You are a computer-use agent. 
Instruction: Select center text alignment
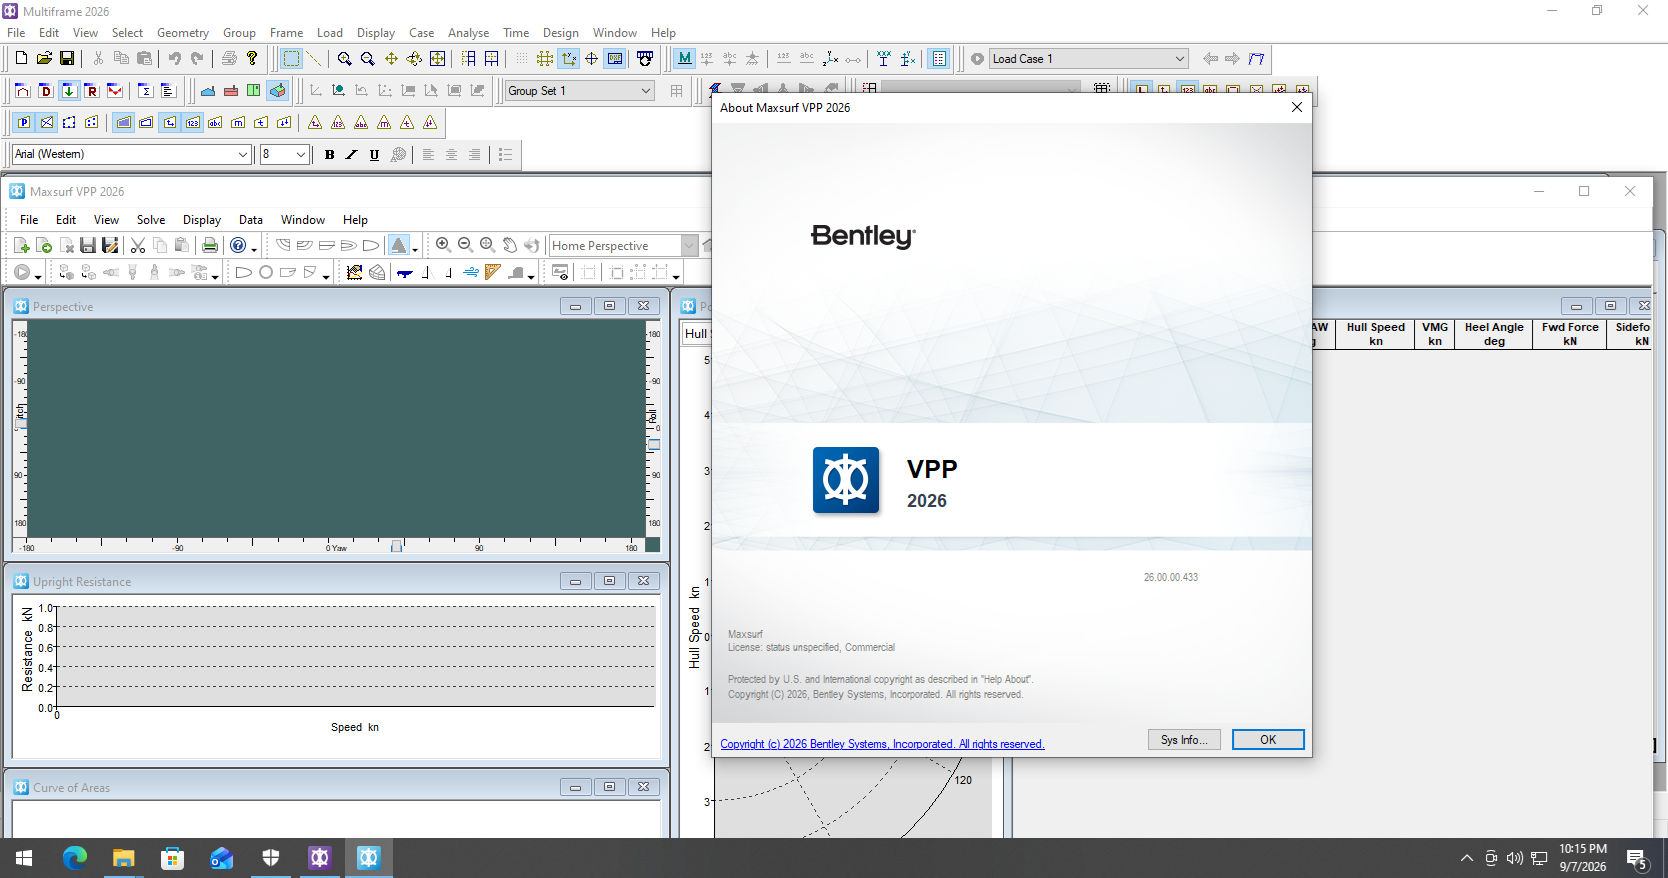point(451,155)
